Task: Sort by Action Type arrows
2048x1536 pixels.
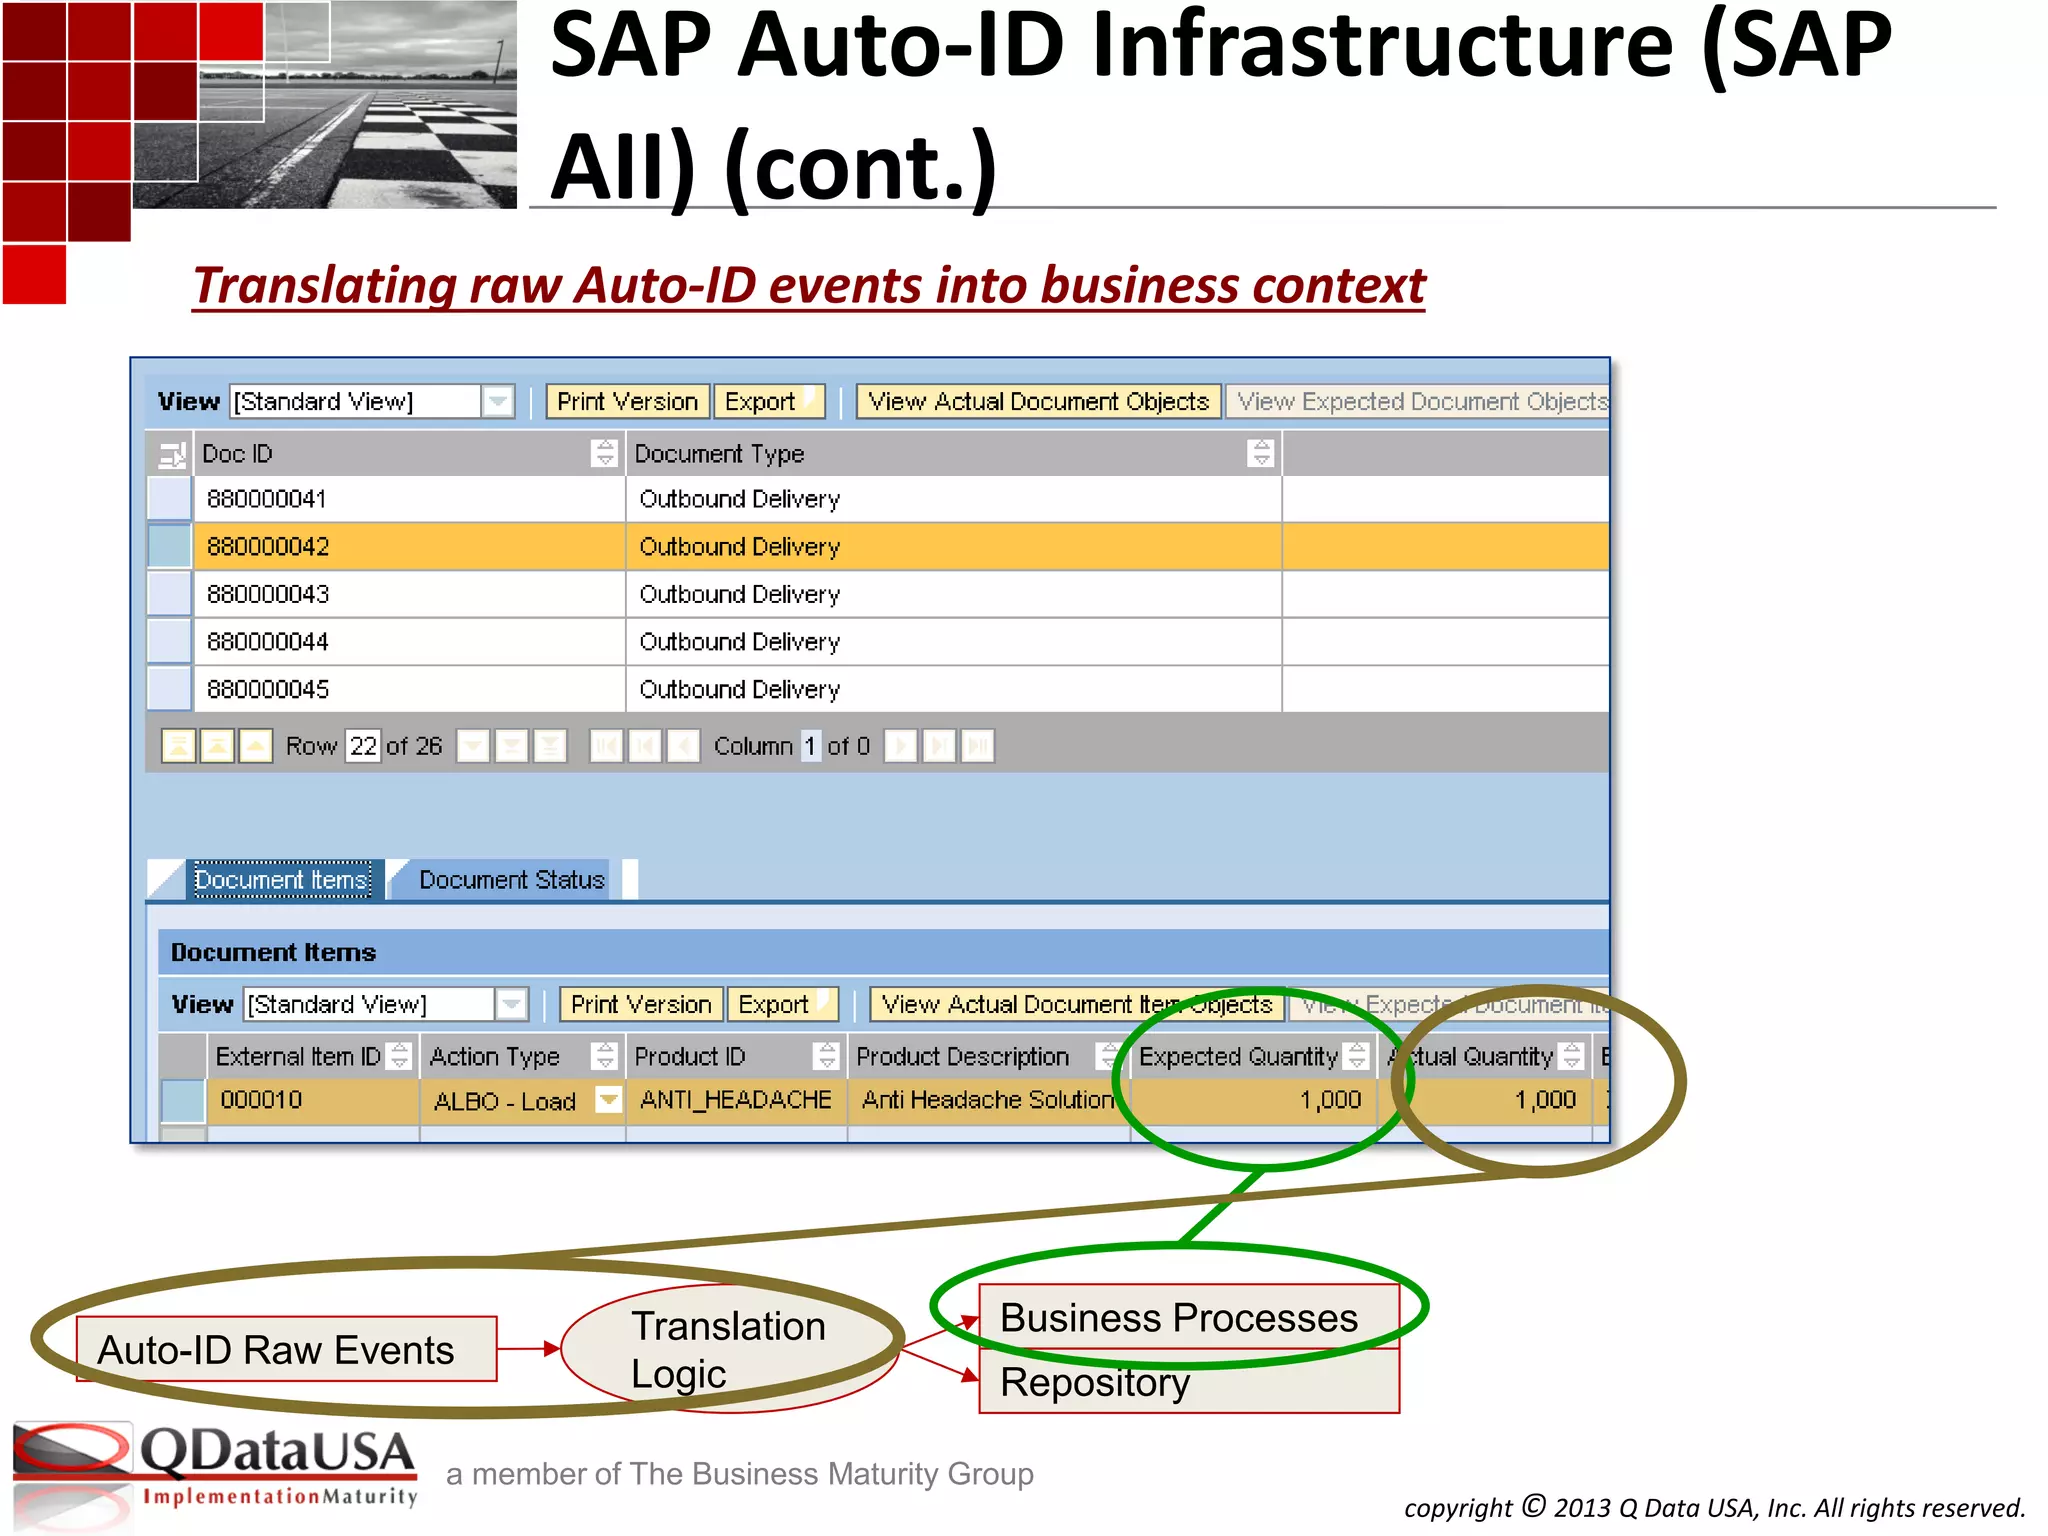Action: tap(604, 1056)
